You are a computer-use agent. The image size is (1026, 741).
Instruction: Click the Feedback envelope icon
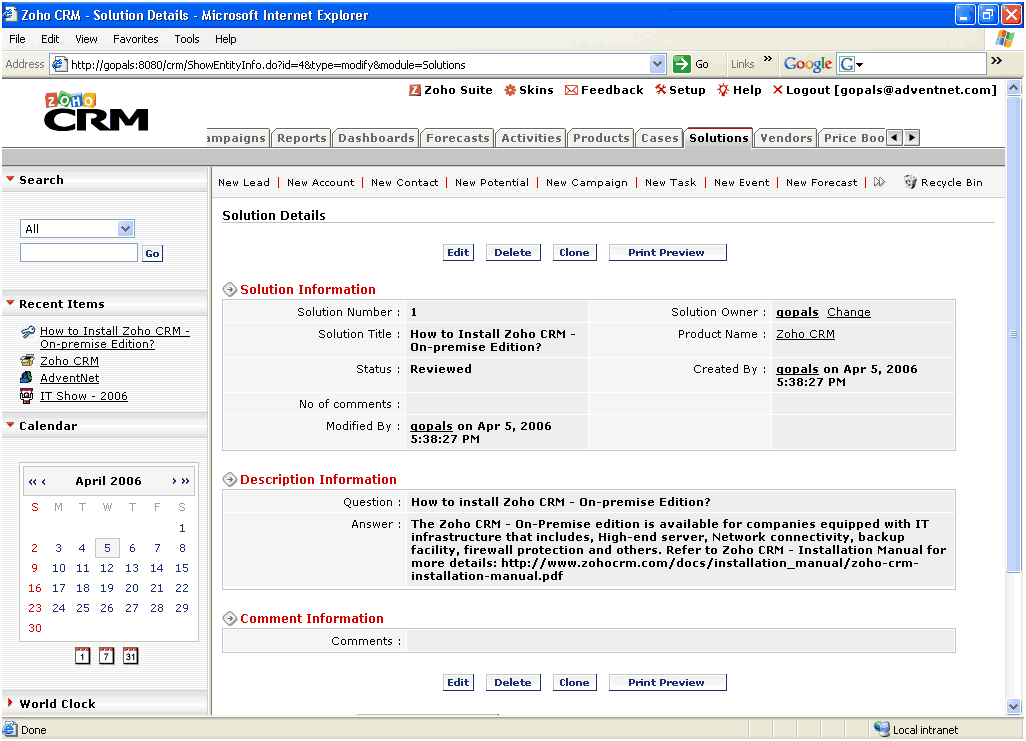pos(571,90)
